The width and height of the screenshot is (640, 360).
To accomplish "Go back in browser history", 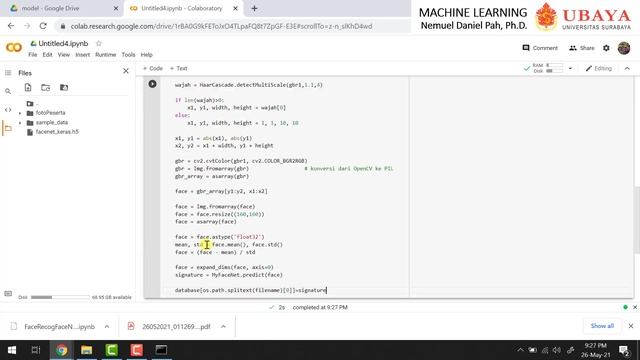I will tap(11, 26).
